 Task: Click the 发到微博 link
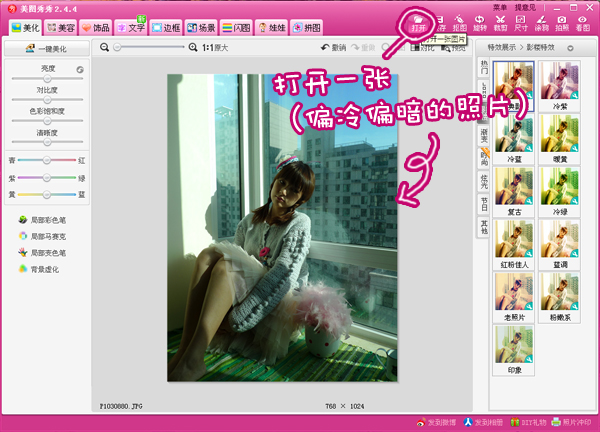[435, 423]
